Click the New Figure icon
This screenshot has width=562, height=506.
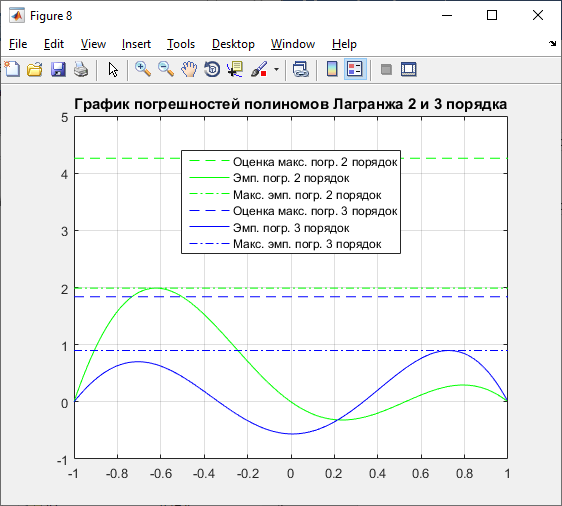(13, 69)
